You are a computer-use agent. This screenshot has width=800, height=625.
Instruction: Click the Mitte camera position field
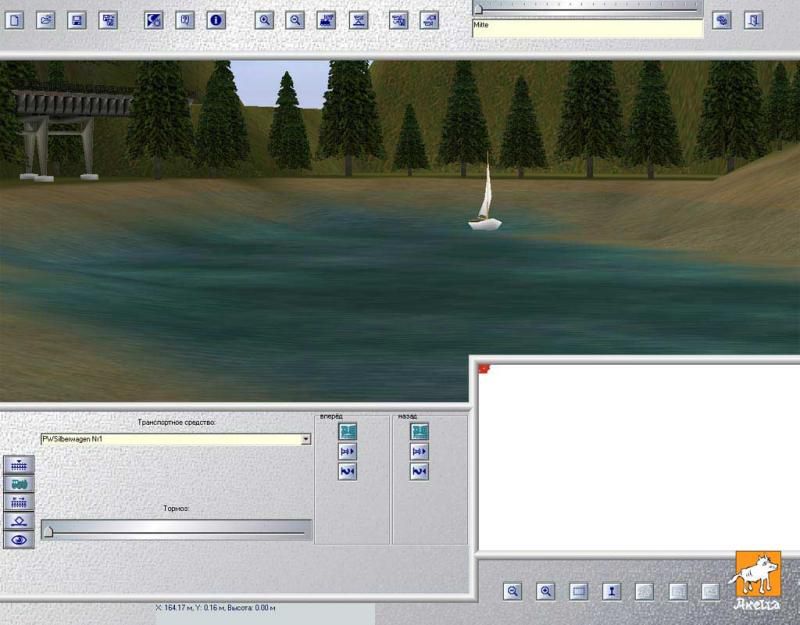click(586, 28)
